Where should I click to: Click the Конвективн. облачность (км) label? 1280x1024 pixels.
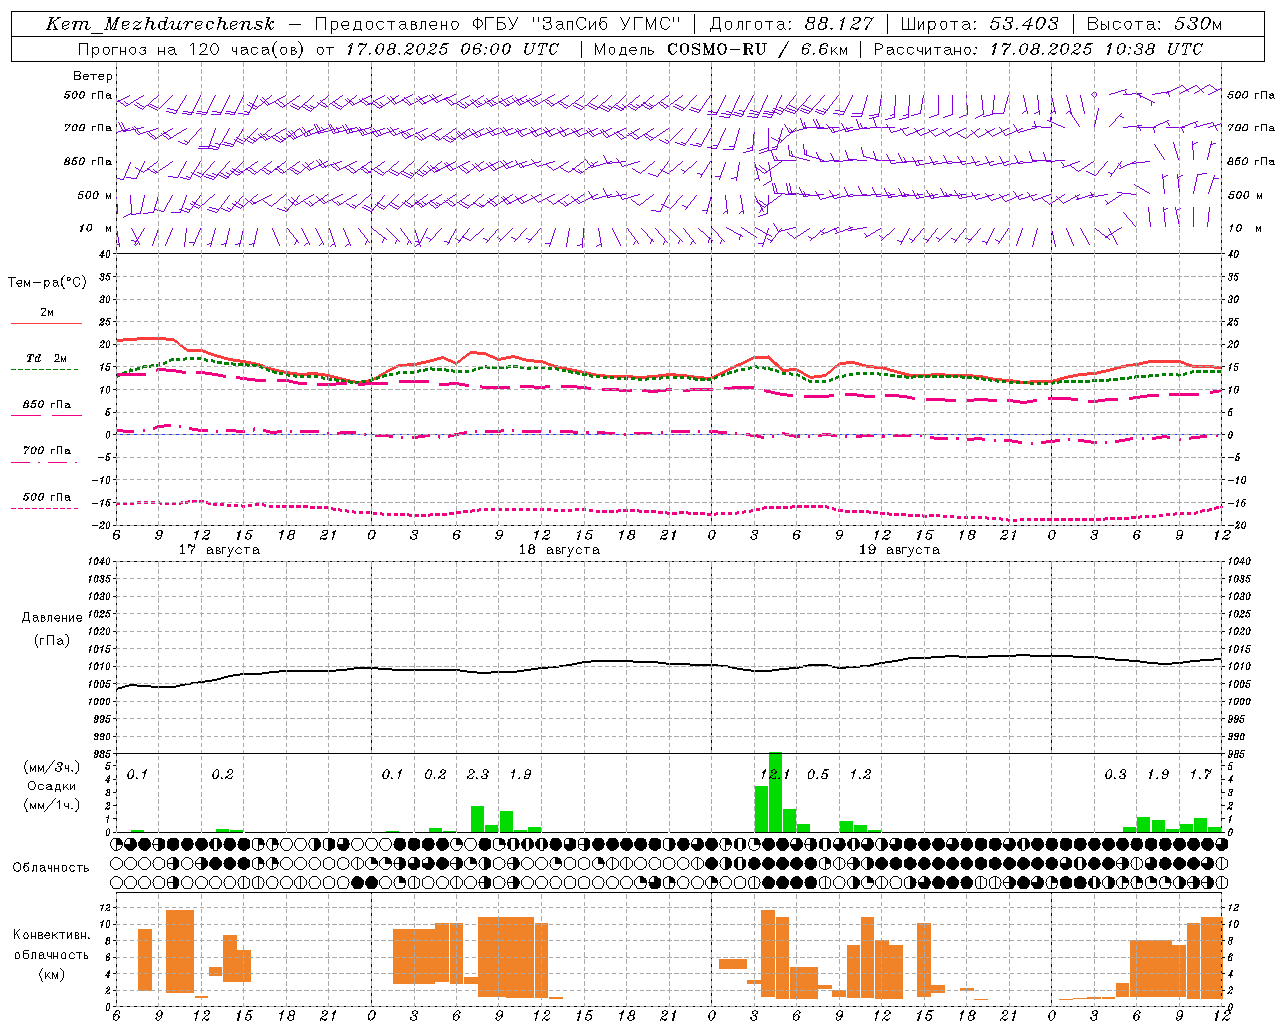[51, 954]
